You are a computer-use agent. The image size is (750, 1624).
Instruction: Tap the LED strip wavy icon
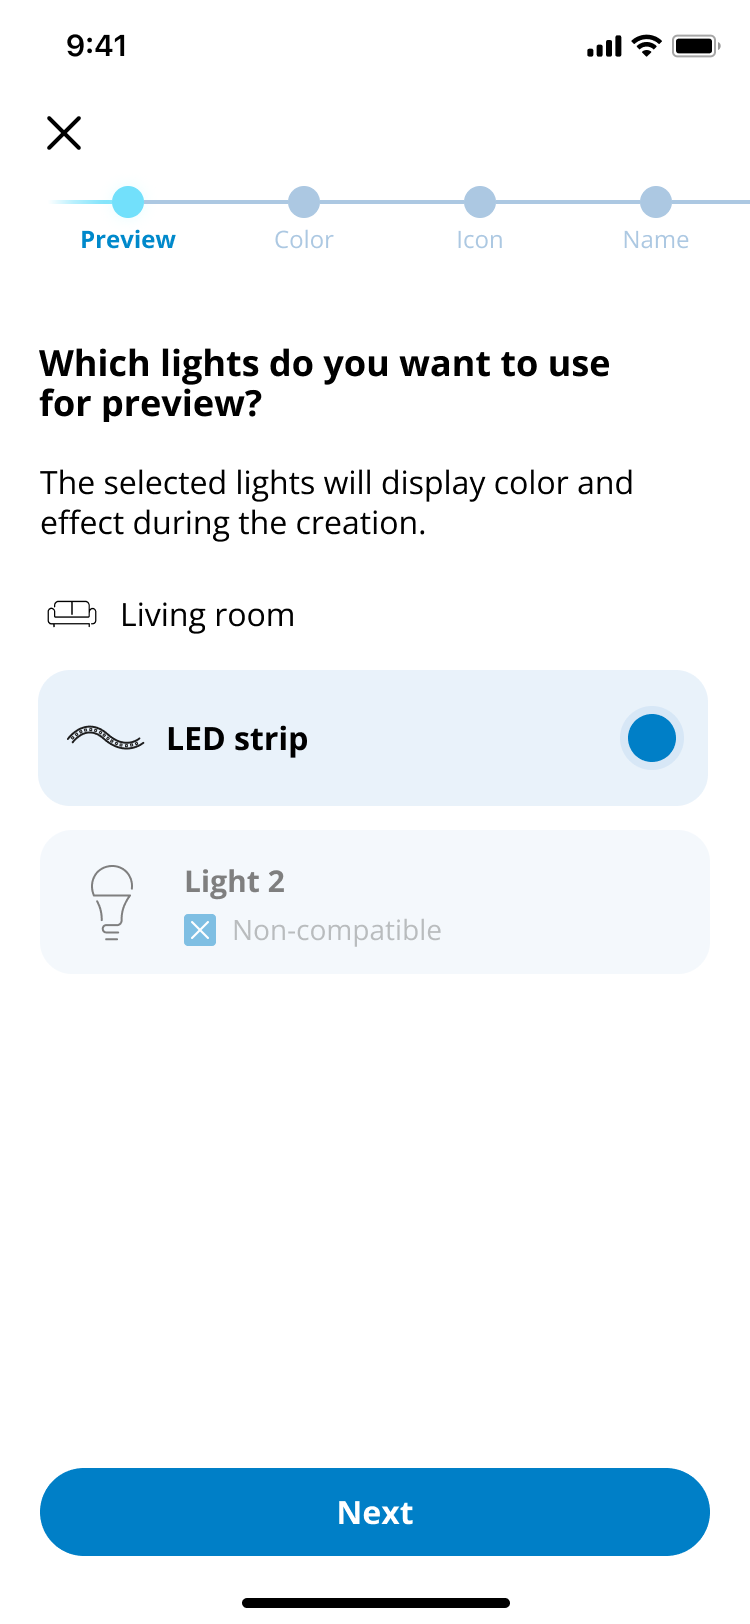[x=105, y=739]
